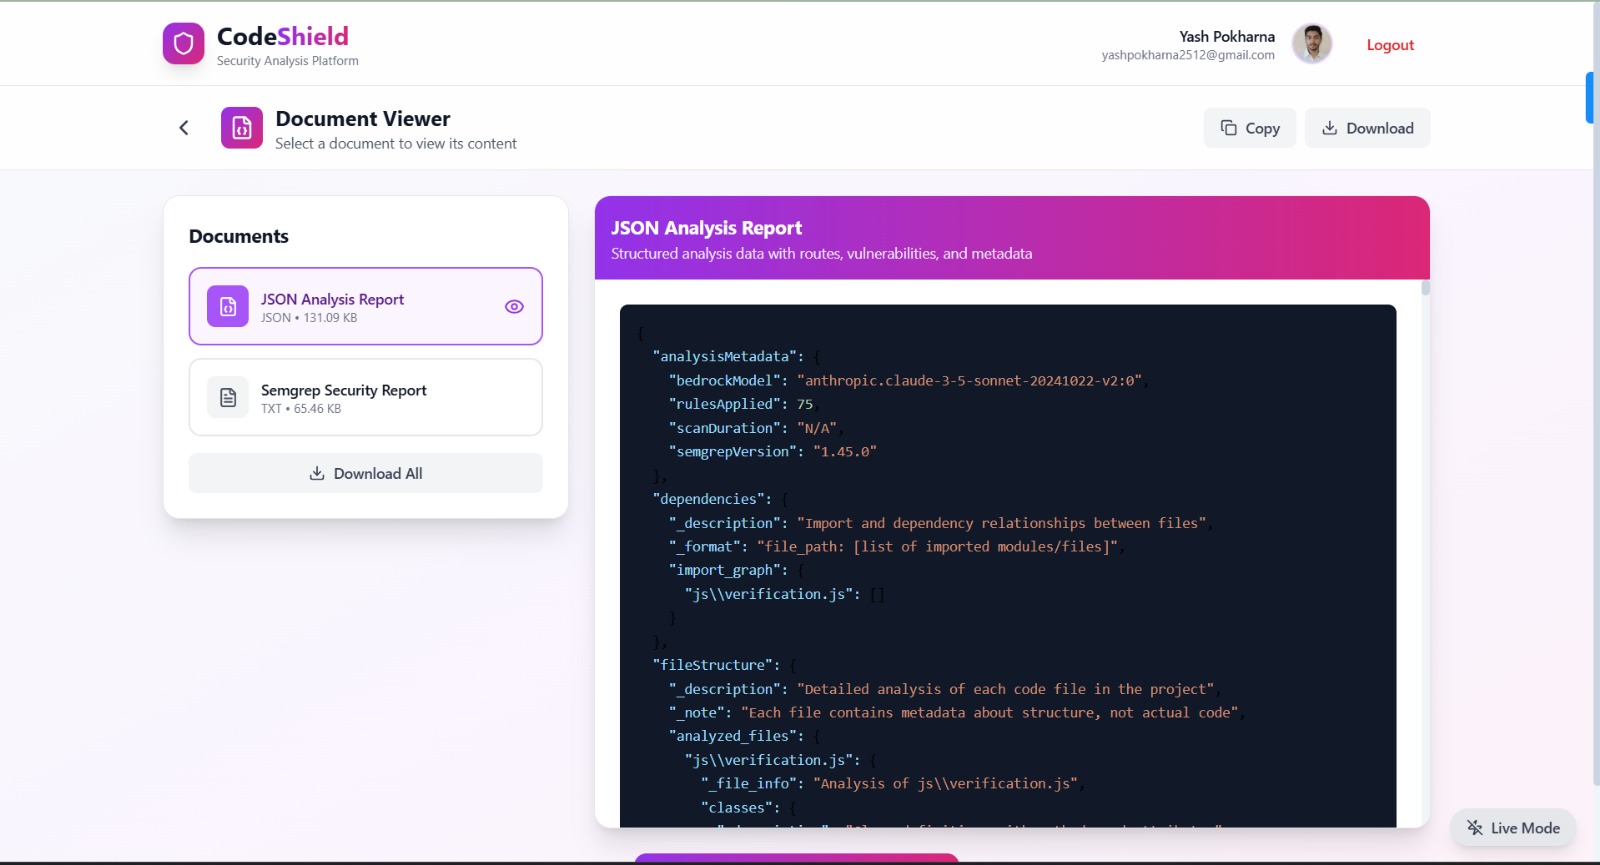Select the JSON Analysis Report document
The height and width of the screenshot is (865, 1600).
[366, 306]
